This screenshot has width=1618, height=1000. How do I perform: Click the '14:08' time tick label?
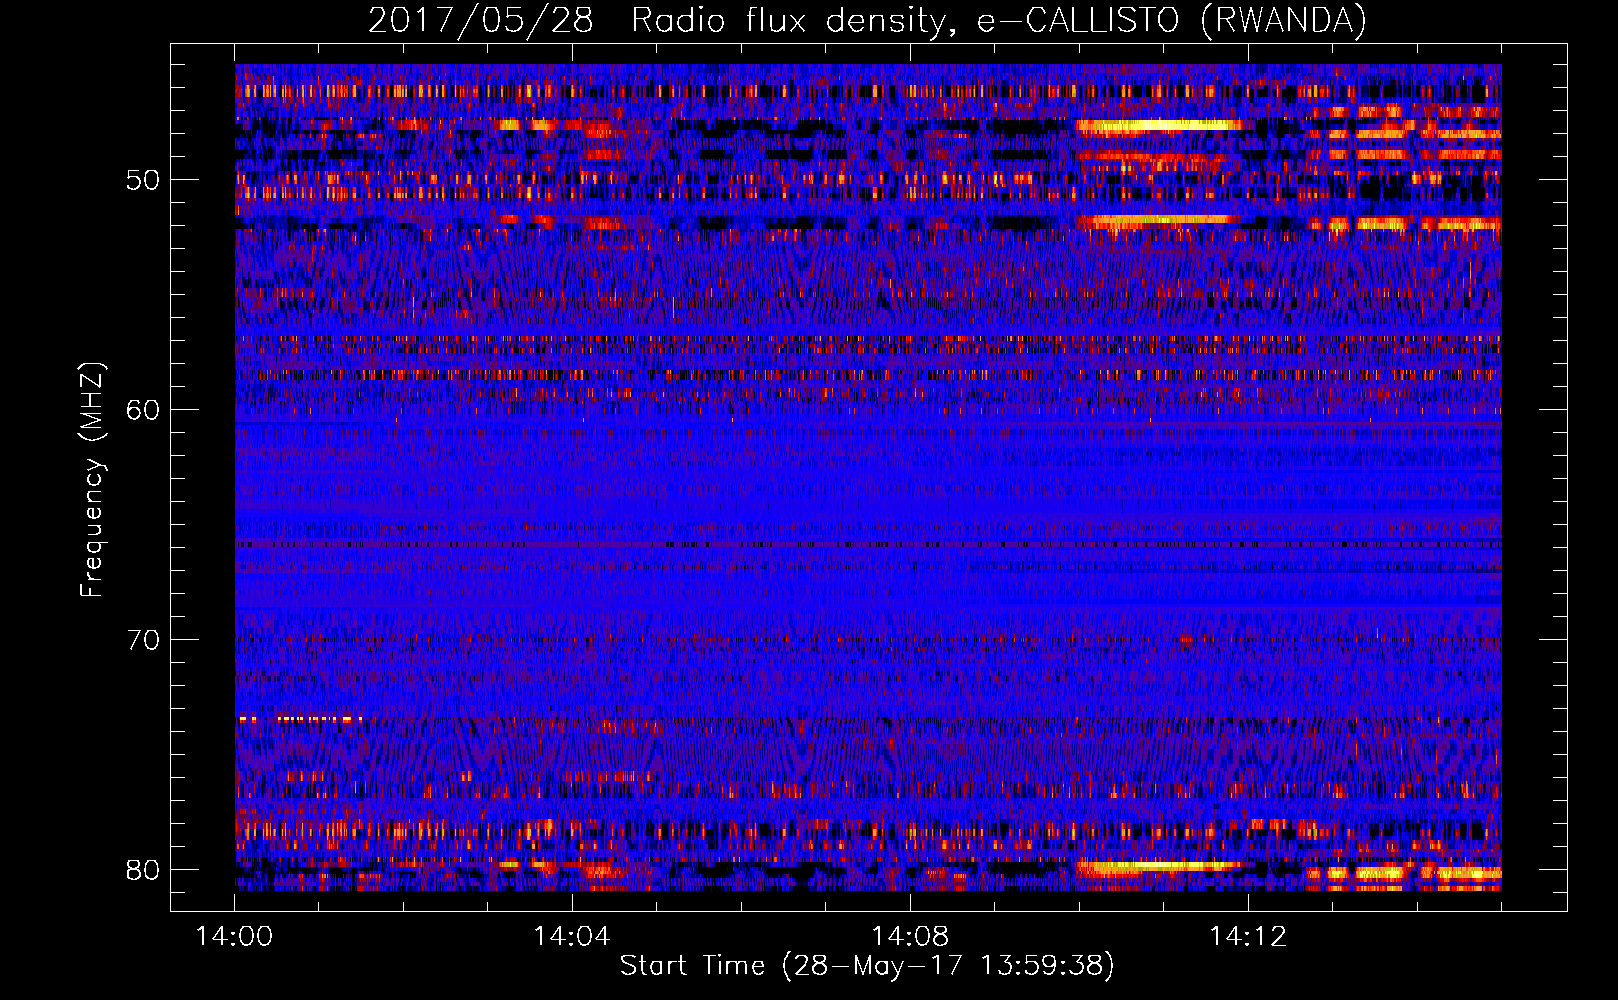tap(910, 937)
